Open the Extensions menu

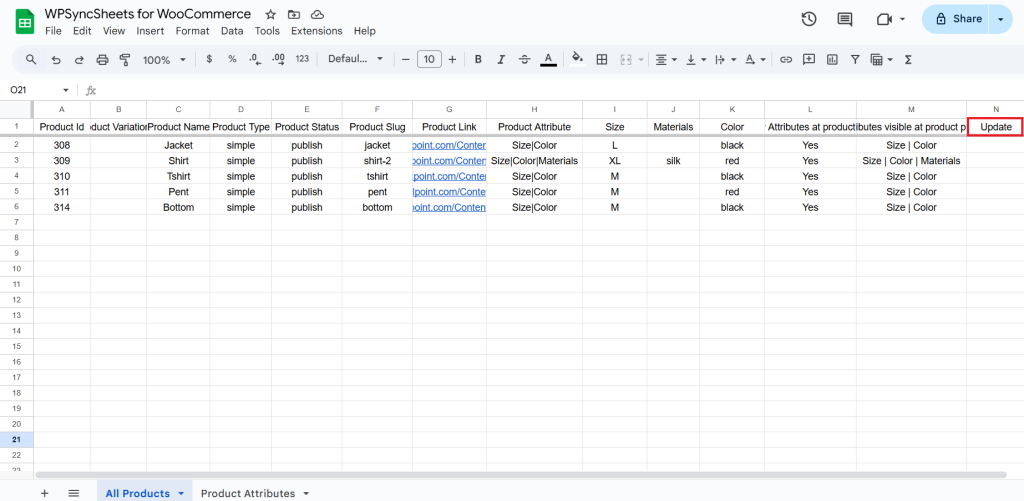pos(317,31)
